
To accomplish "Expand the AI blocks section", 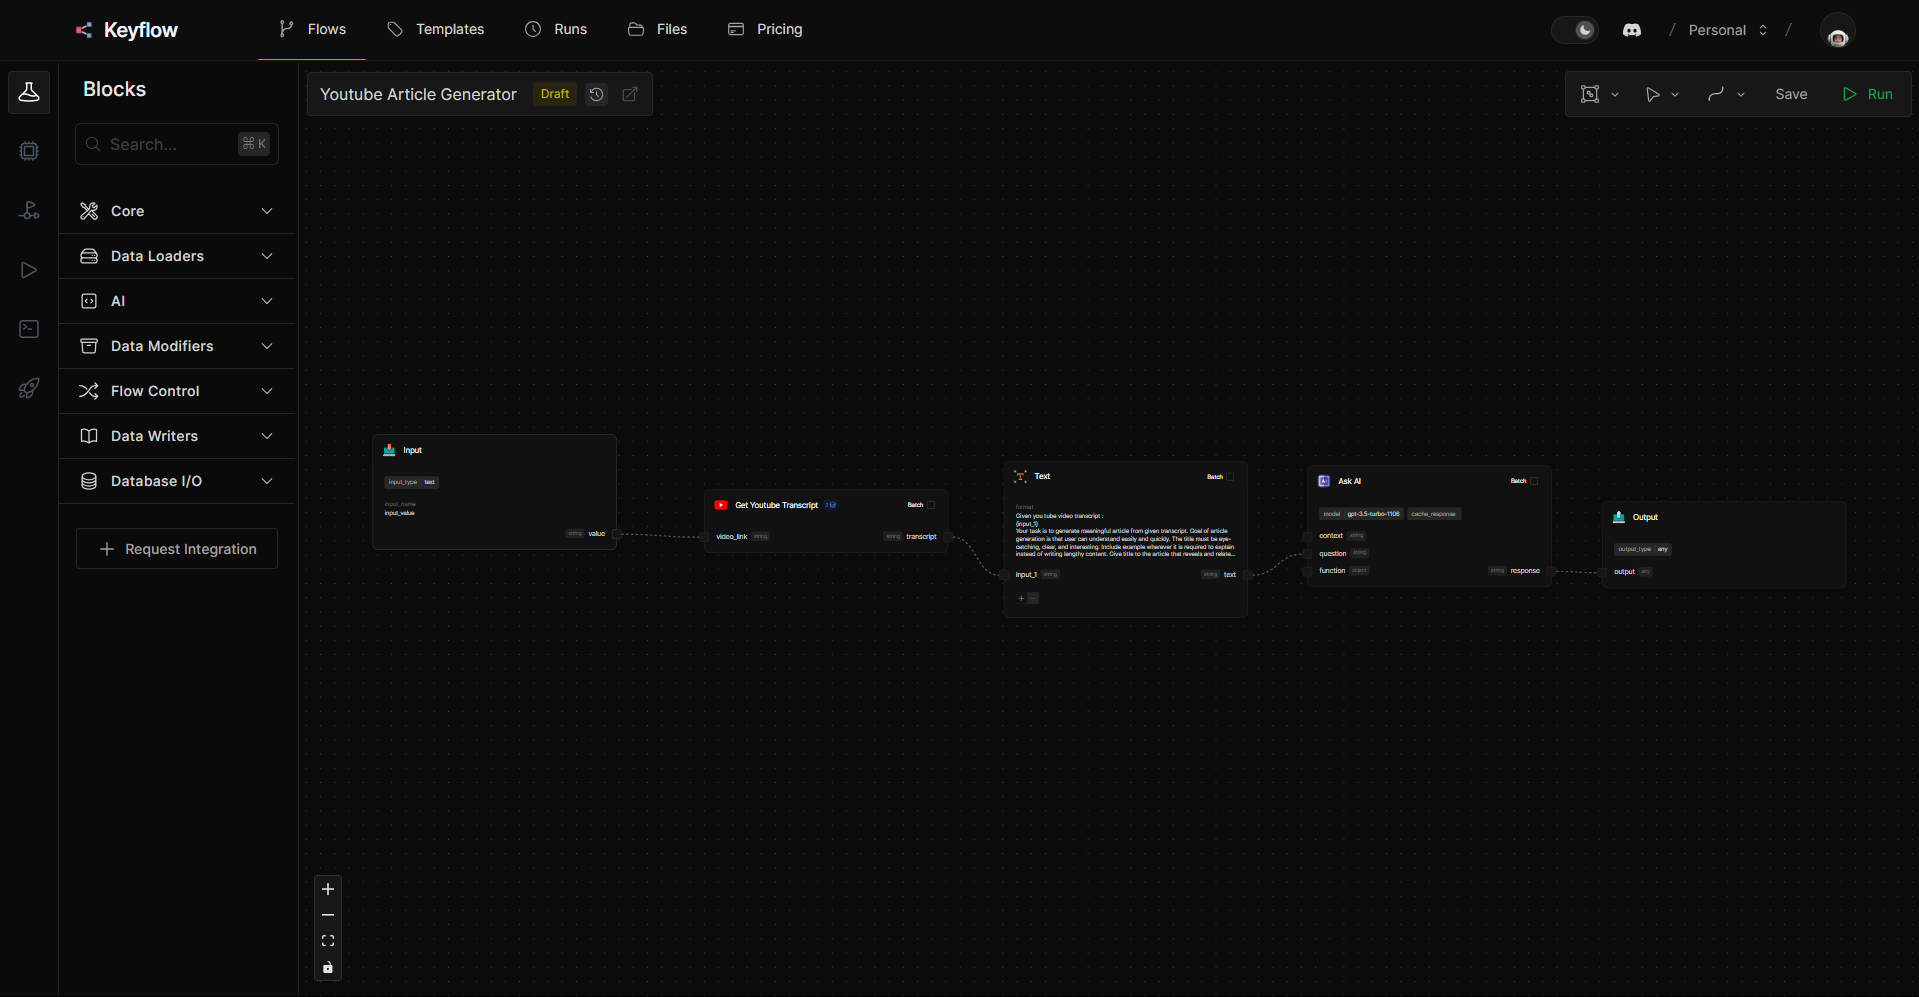I will pos(177,301).
